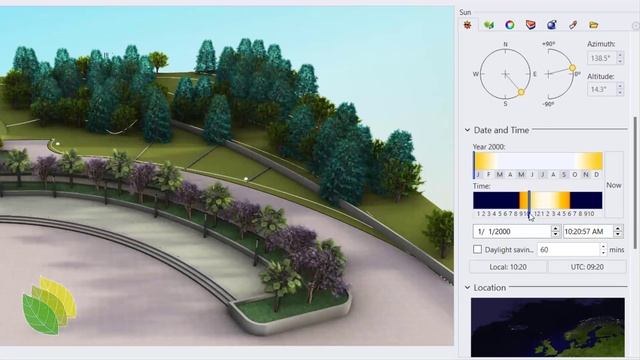Click inside the altitude half-circle dial

[560, 74]
